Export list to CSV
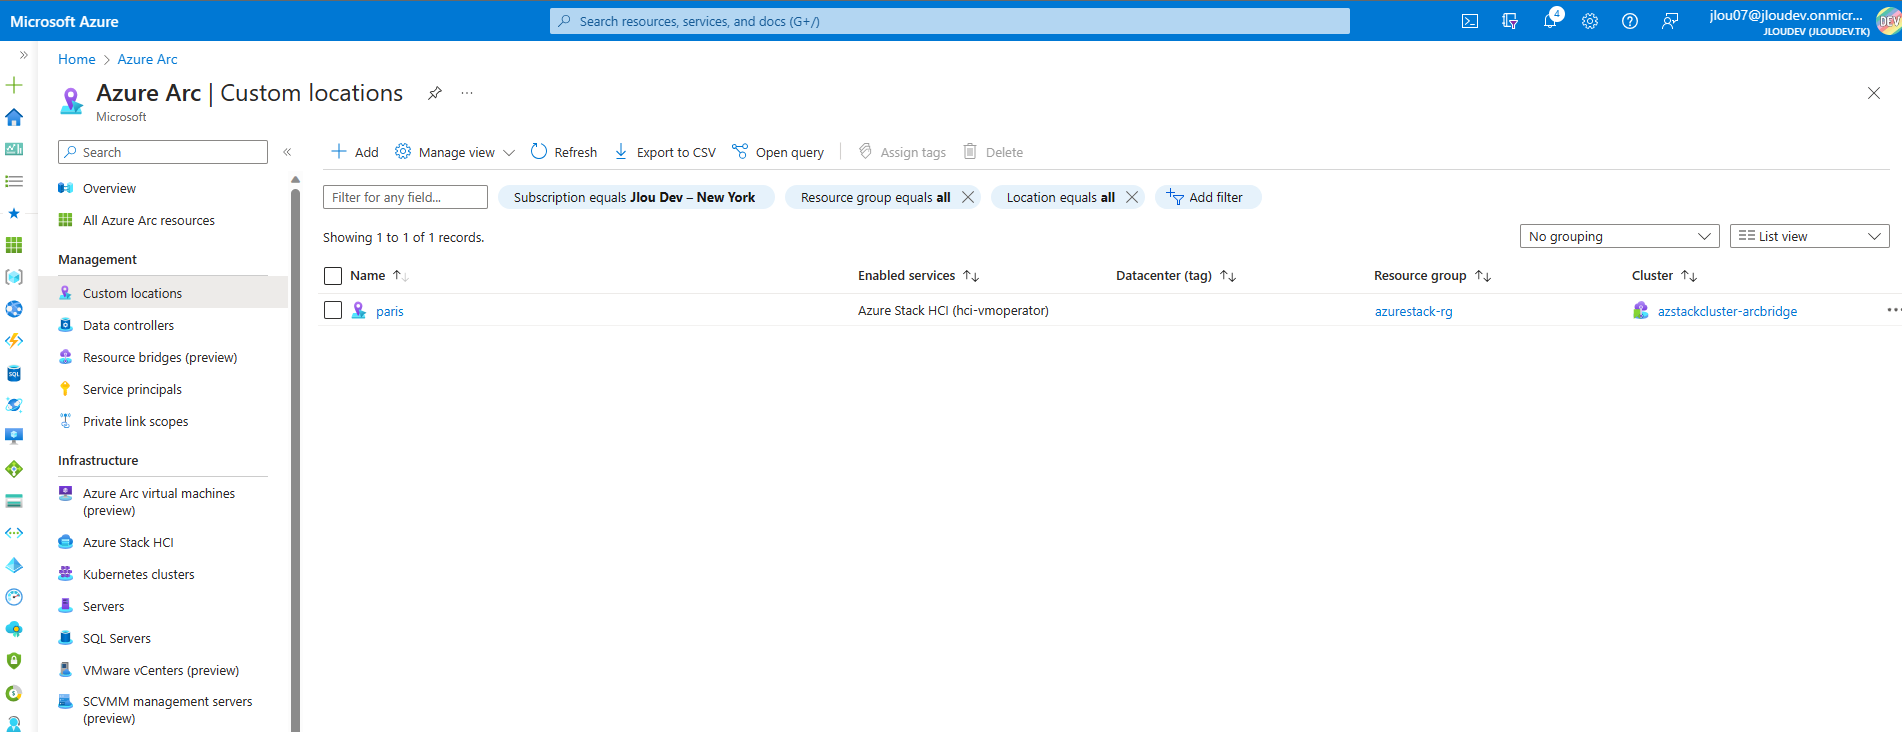 pos(665,152)
